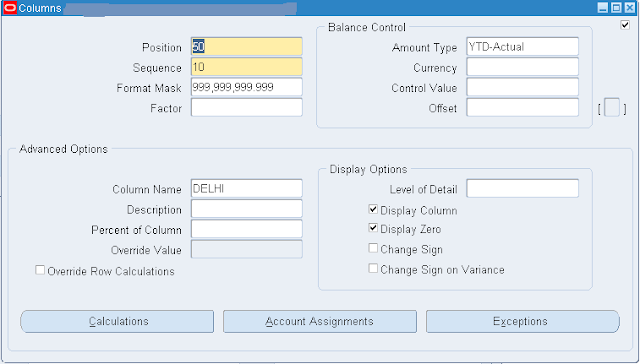Viewport: 640px width, 364px height.
Task: Maximize the Columns window
Action: click(x=616, y=8)
